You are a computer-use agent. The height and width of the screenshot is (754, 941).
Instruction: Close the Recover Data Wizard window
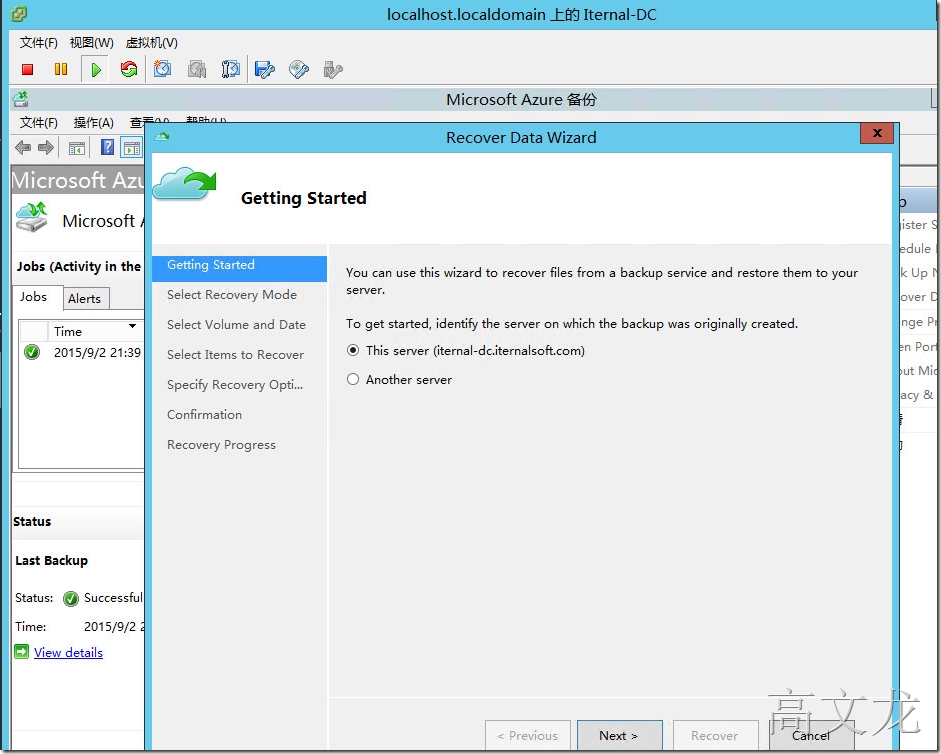point(877,133)
